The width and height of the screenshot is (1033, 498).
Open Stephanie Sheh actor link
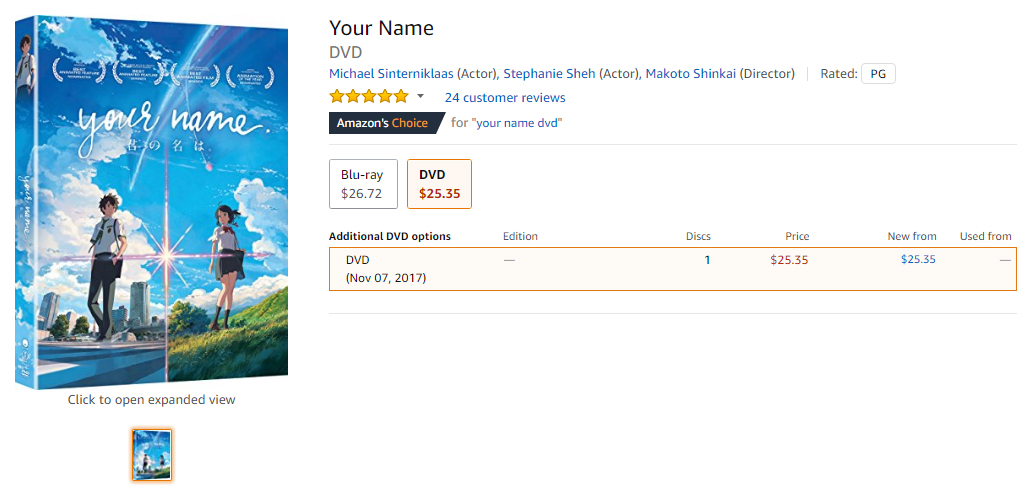pyautogui.click(x=549, y=74)
